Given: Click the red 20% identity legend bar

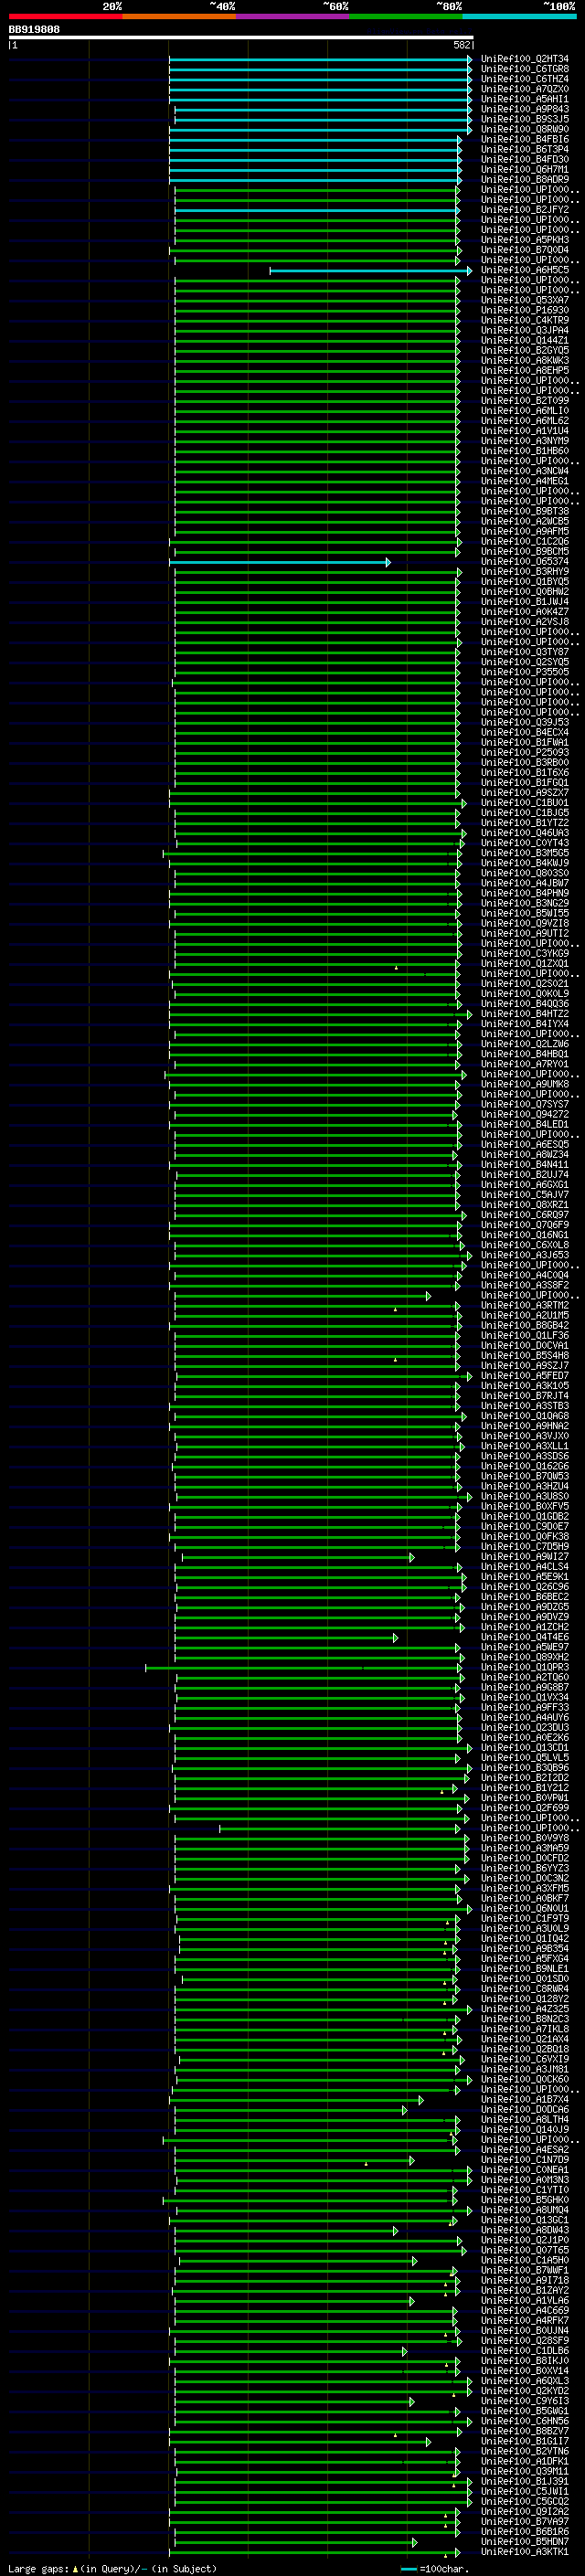Looking at the screenshot, I should (65, 16).
